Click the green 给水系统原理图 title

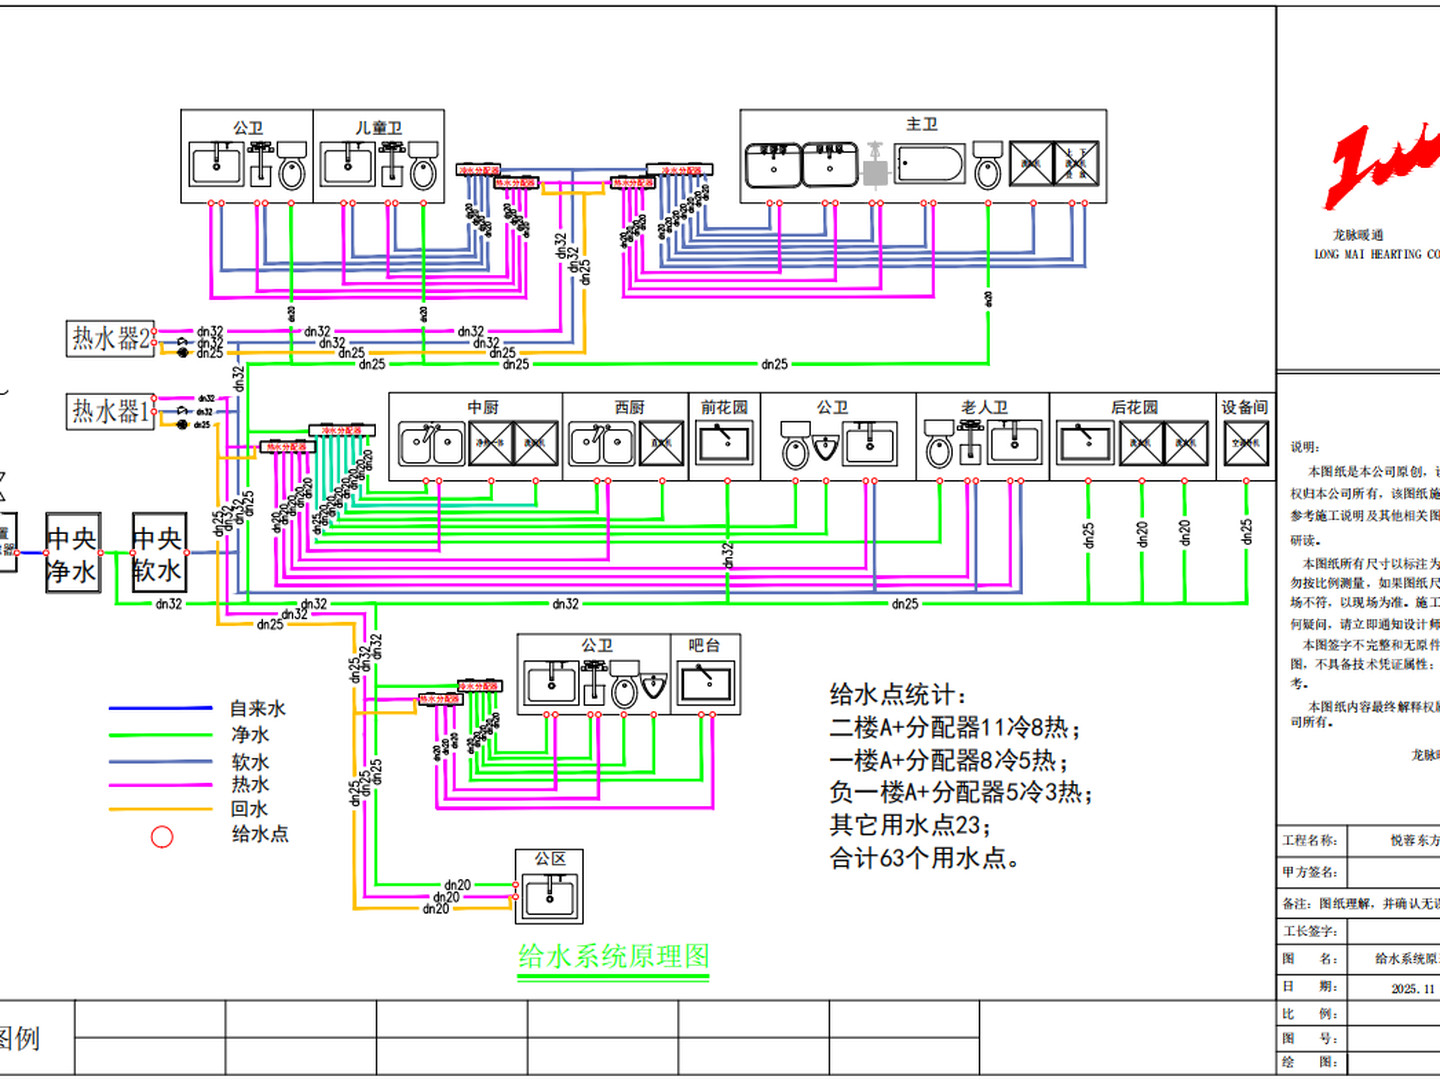pos(613,957)
